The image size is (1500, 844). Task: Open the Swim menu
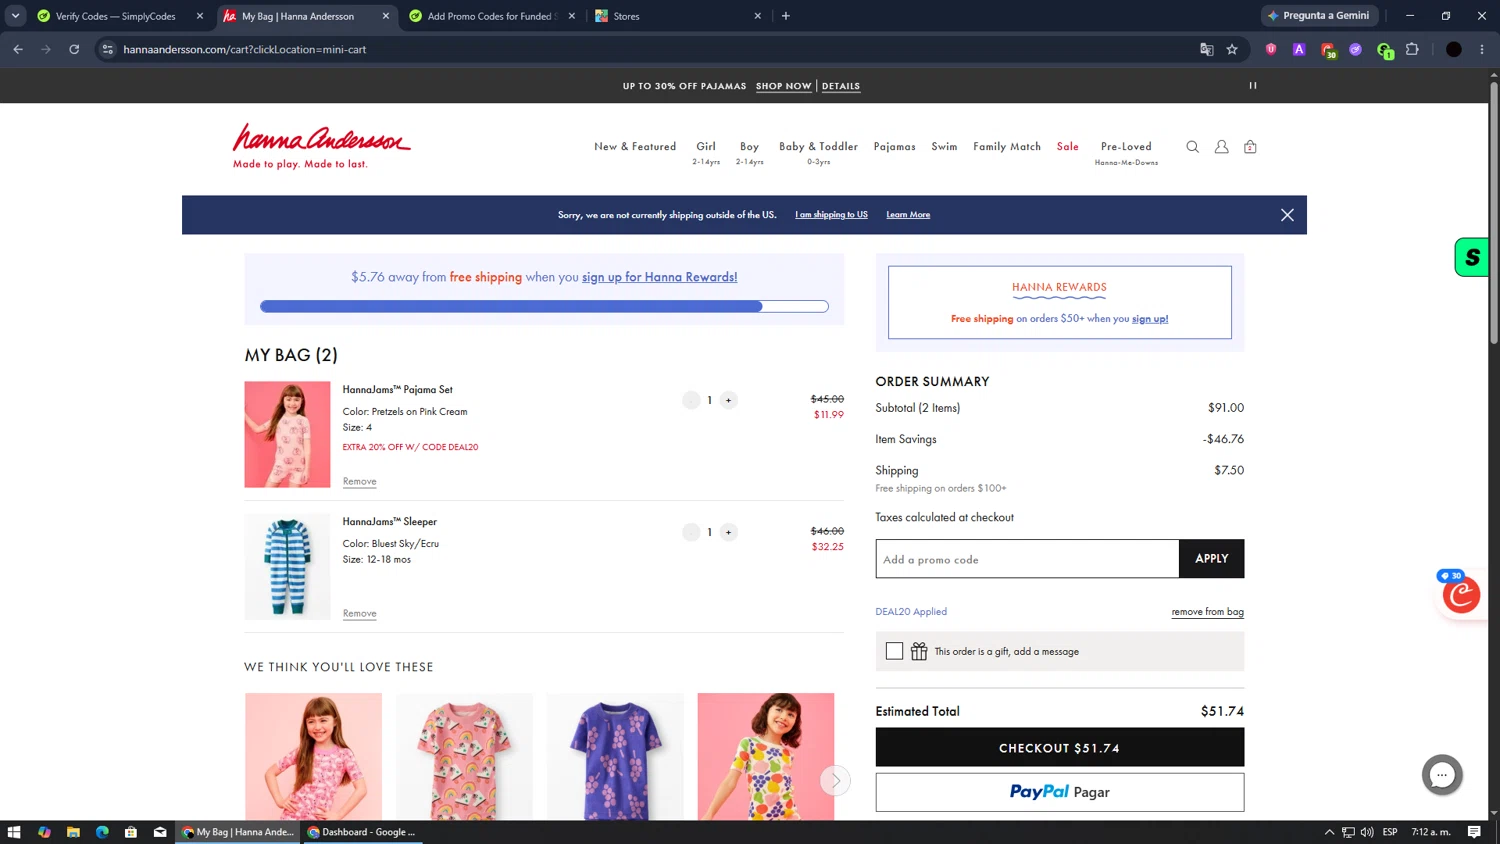944,147
